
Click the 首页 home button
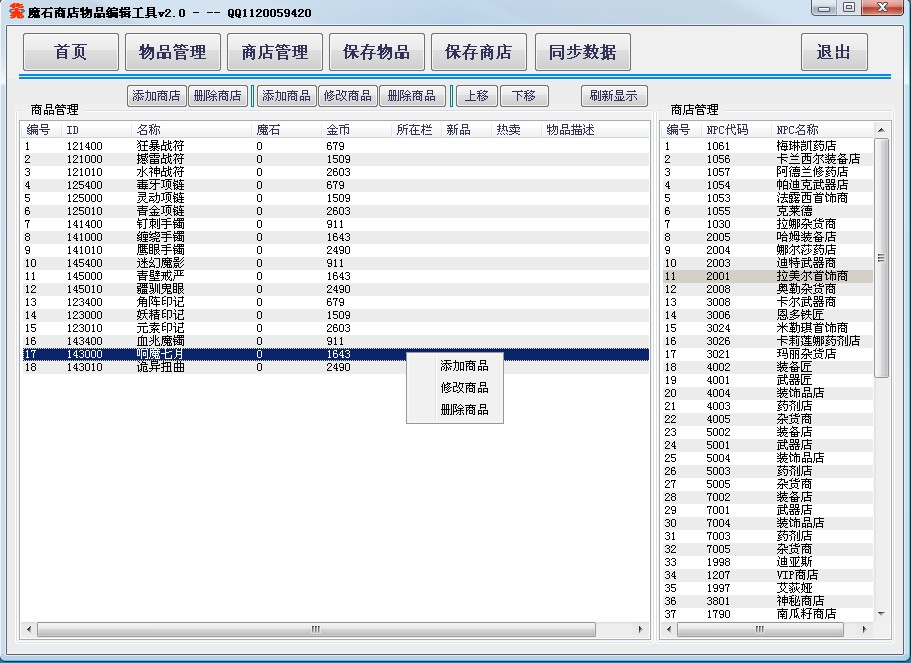tap(70, 53)
